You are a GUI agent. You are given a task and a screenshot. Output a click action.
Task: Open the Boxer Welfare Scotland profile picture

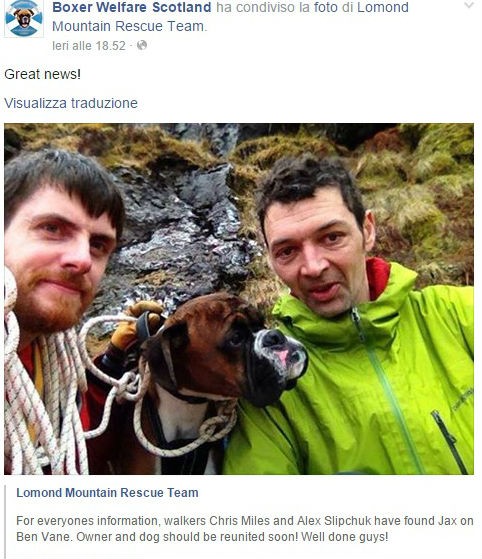[x=24, y=19]
